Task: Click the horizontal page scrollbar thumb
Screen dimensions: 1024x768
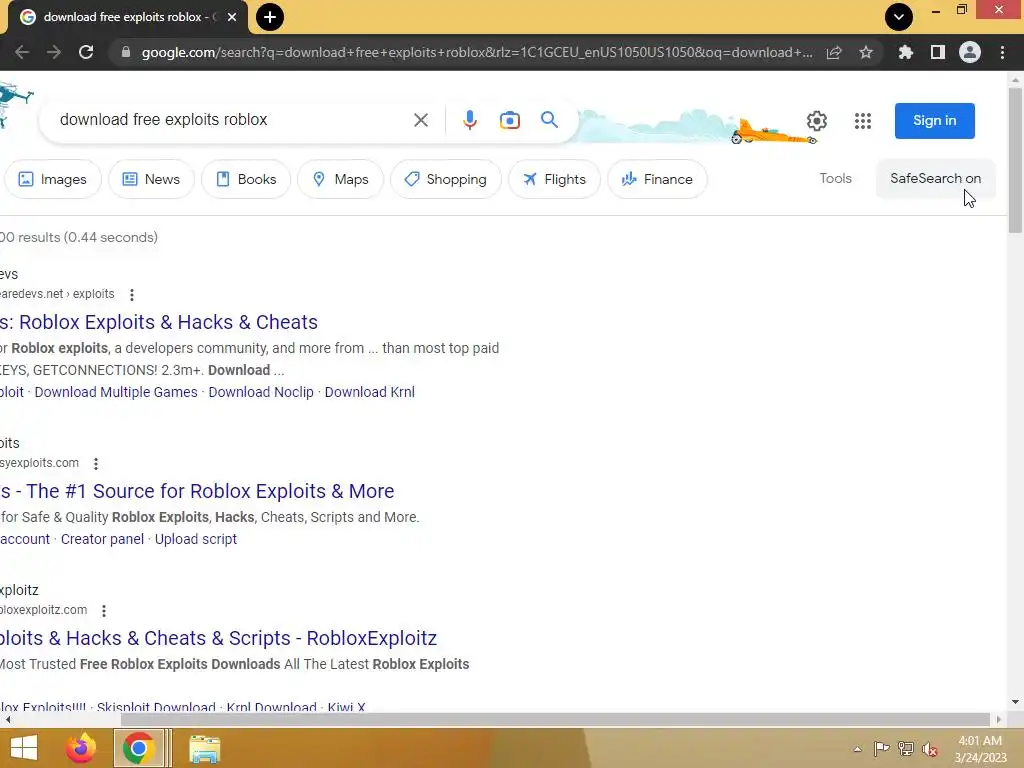Action: [555, 720]
